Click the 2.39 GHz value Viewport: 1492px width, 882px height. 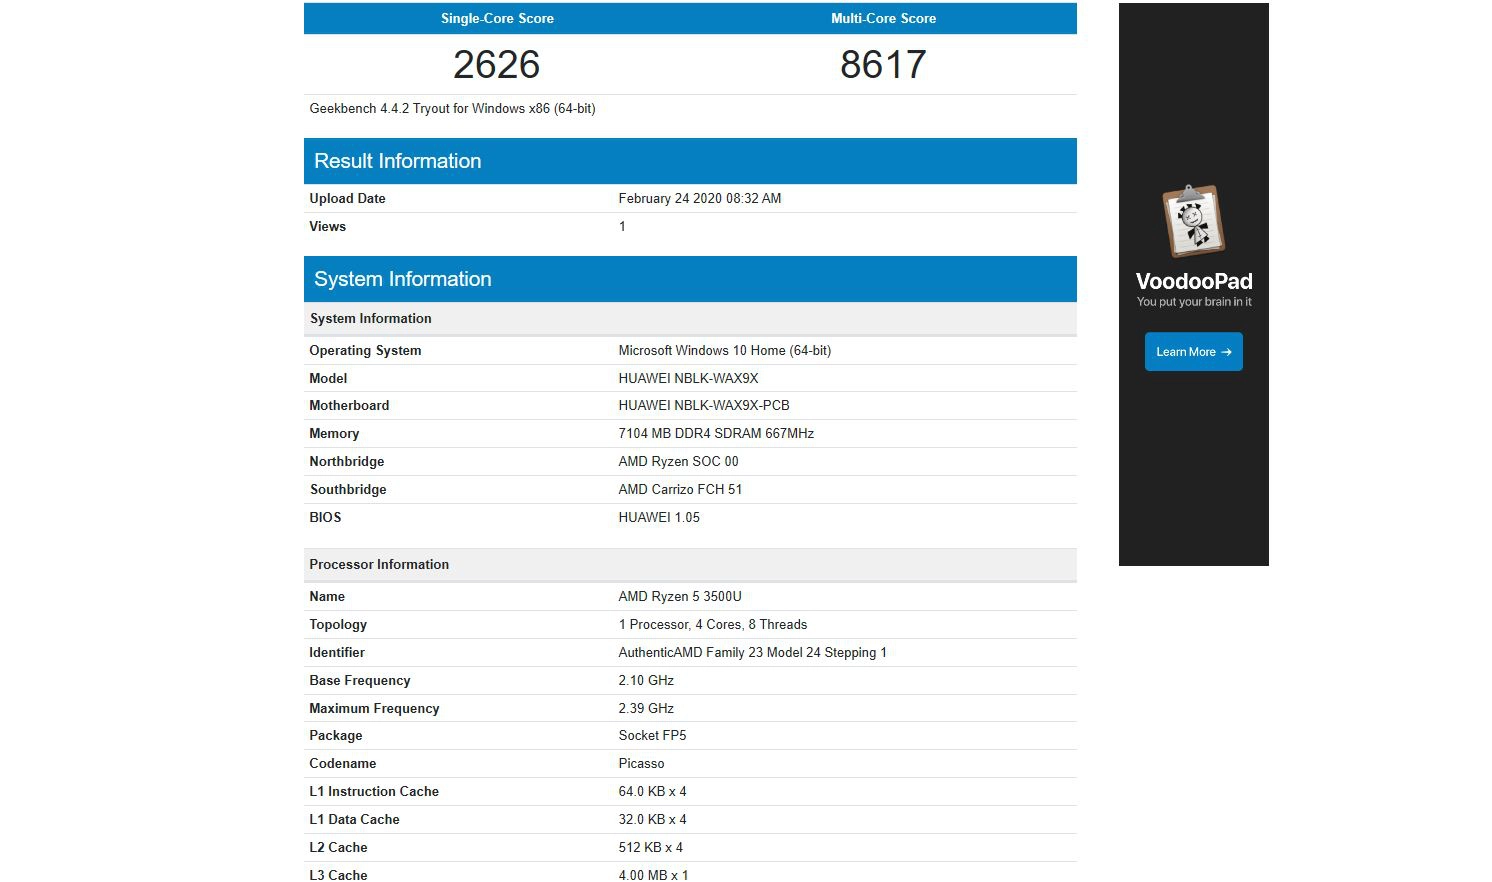click(646, 708)
